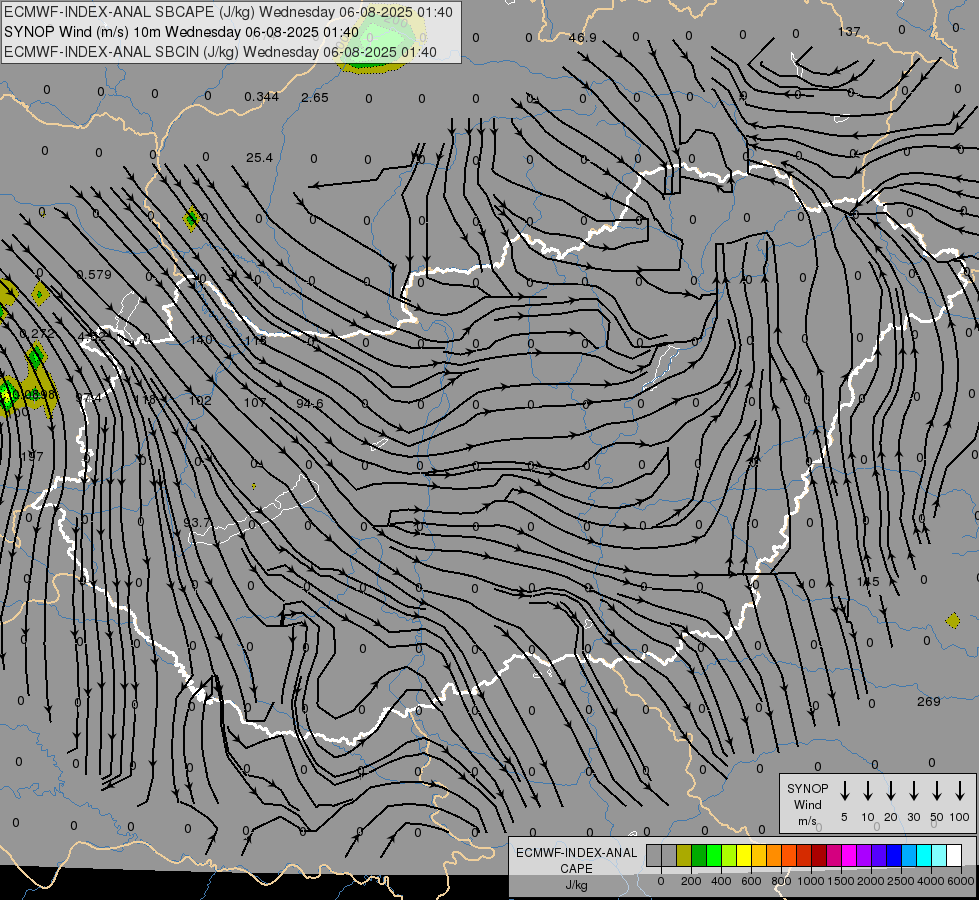This screenshot has width=979, height=900.
Task: Click the 0.344 CAPE value on the map
Action: point(262,97)
